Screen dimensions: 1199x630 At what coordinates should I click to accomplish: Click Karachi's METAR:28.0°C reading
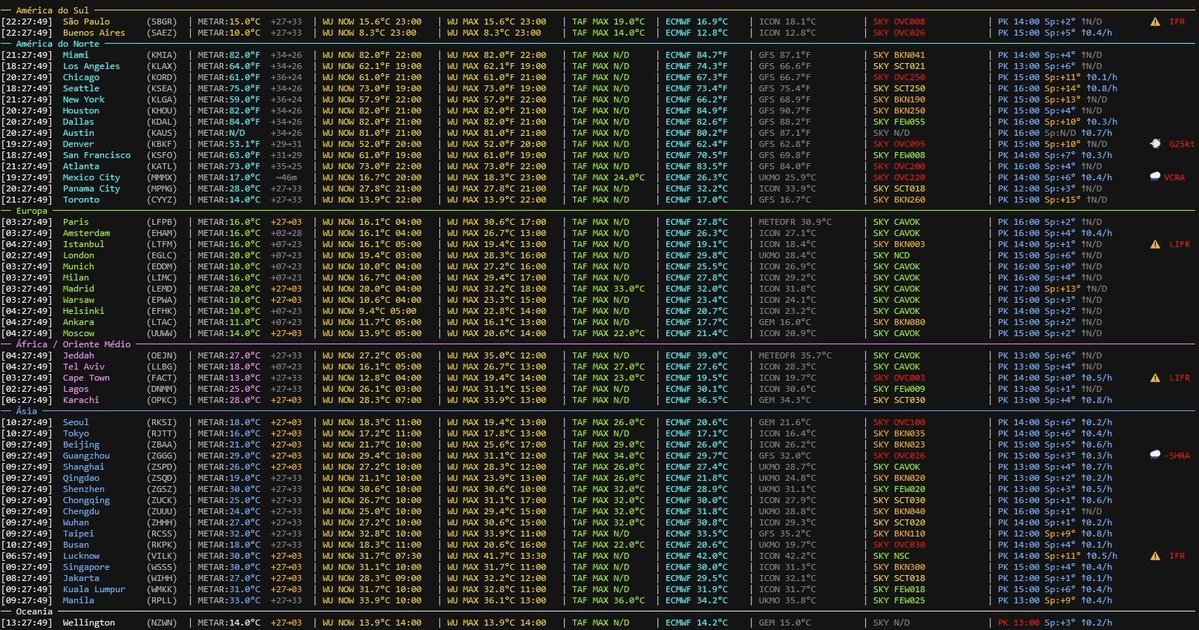tap(229, 400)
